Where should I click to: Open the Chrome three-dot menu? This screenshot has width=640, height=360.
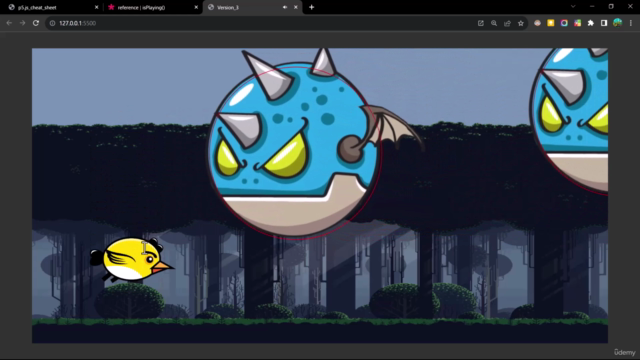pyautogui.click(x=631, y=23)
